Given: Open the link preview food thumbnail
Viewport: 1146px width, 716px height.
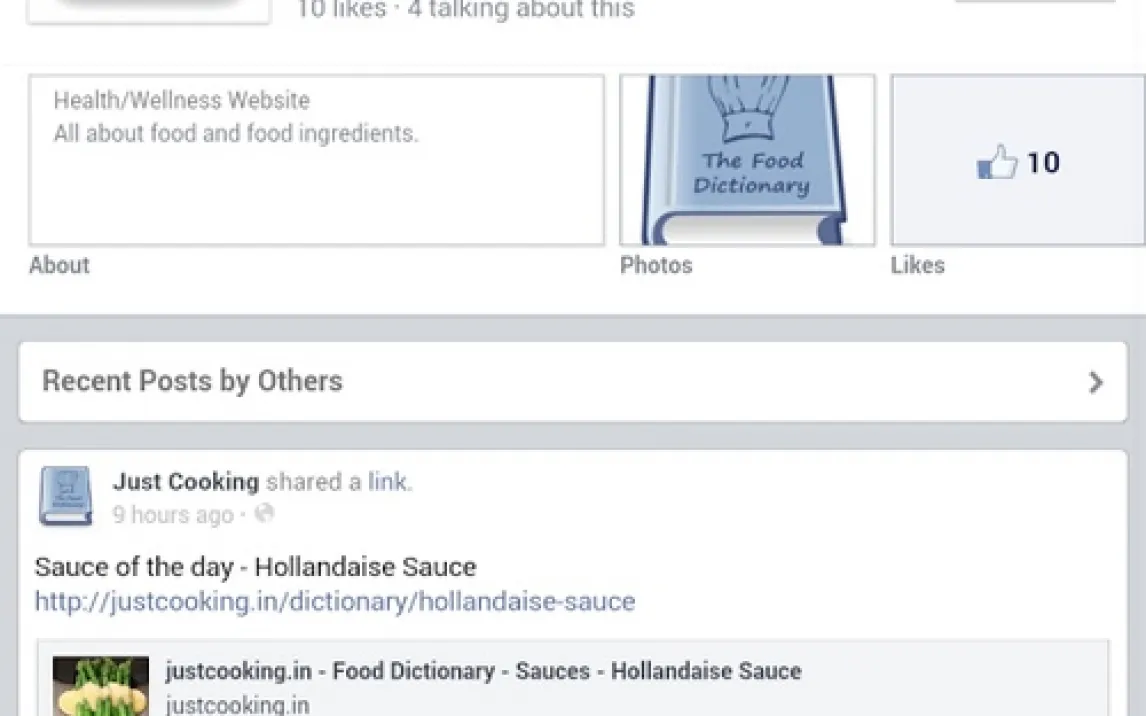Looking at the screenshot, I should pos(100,686).
